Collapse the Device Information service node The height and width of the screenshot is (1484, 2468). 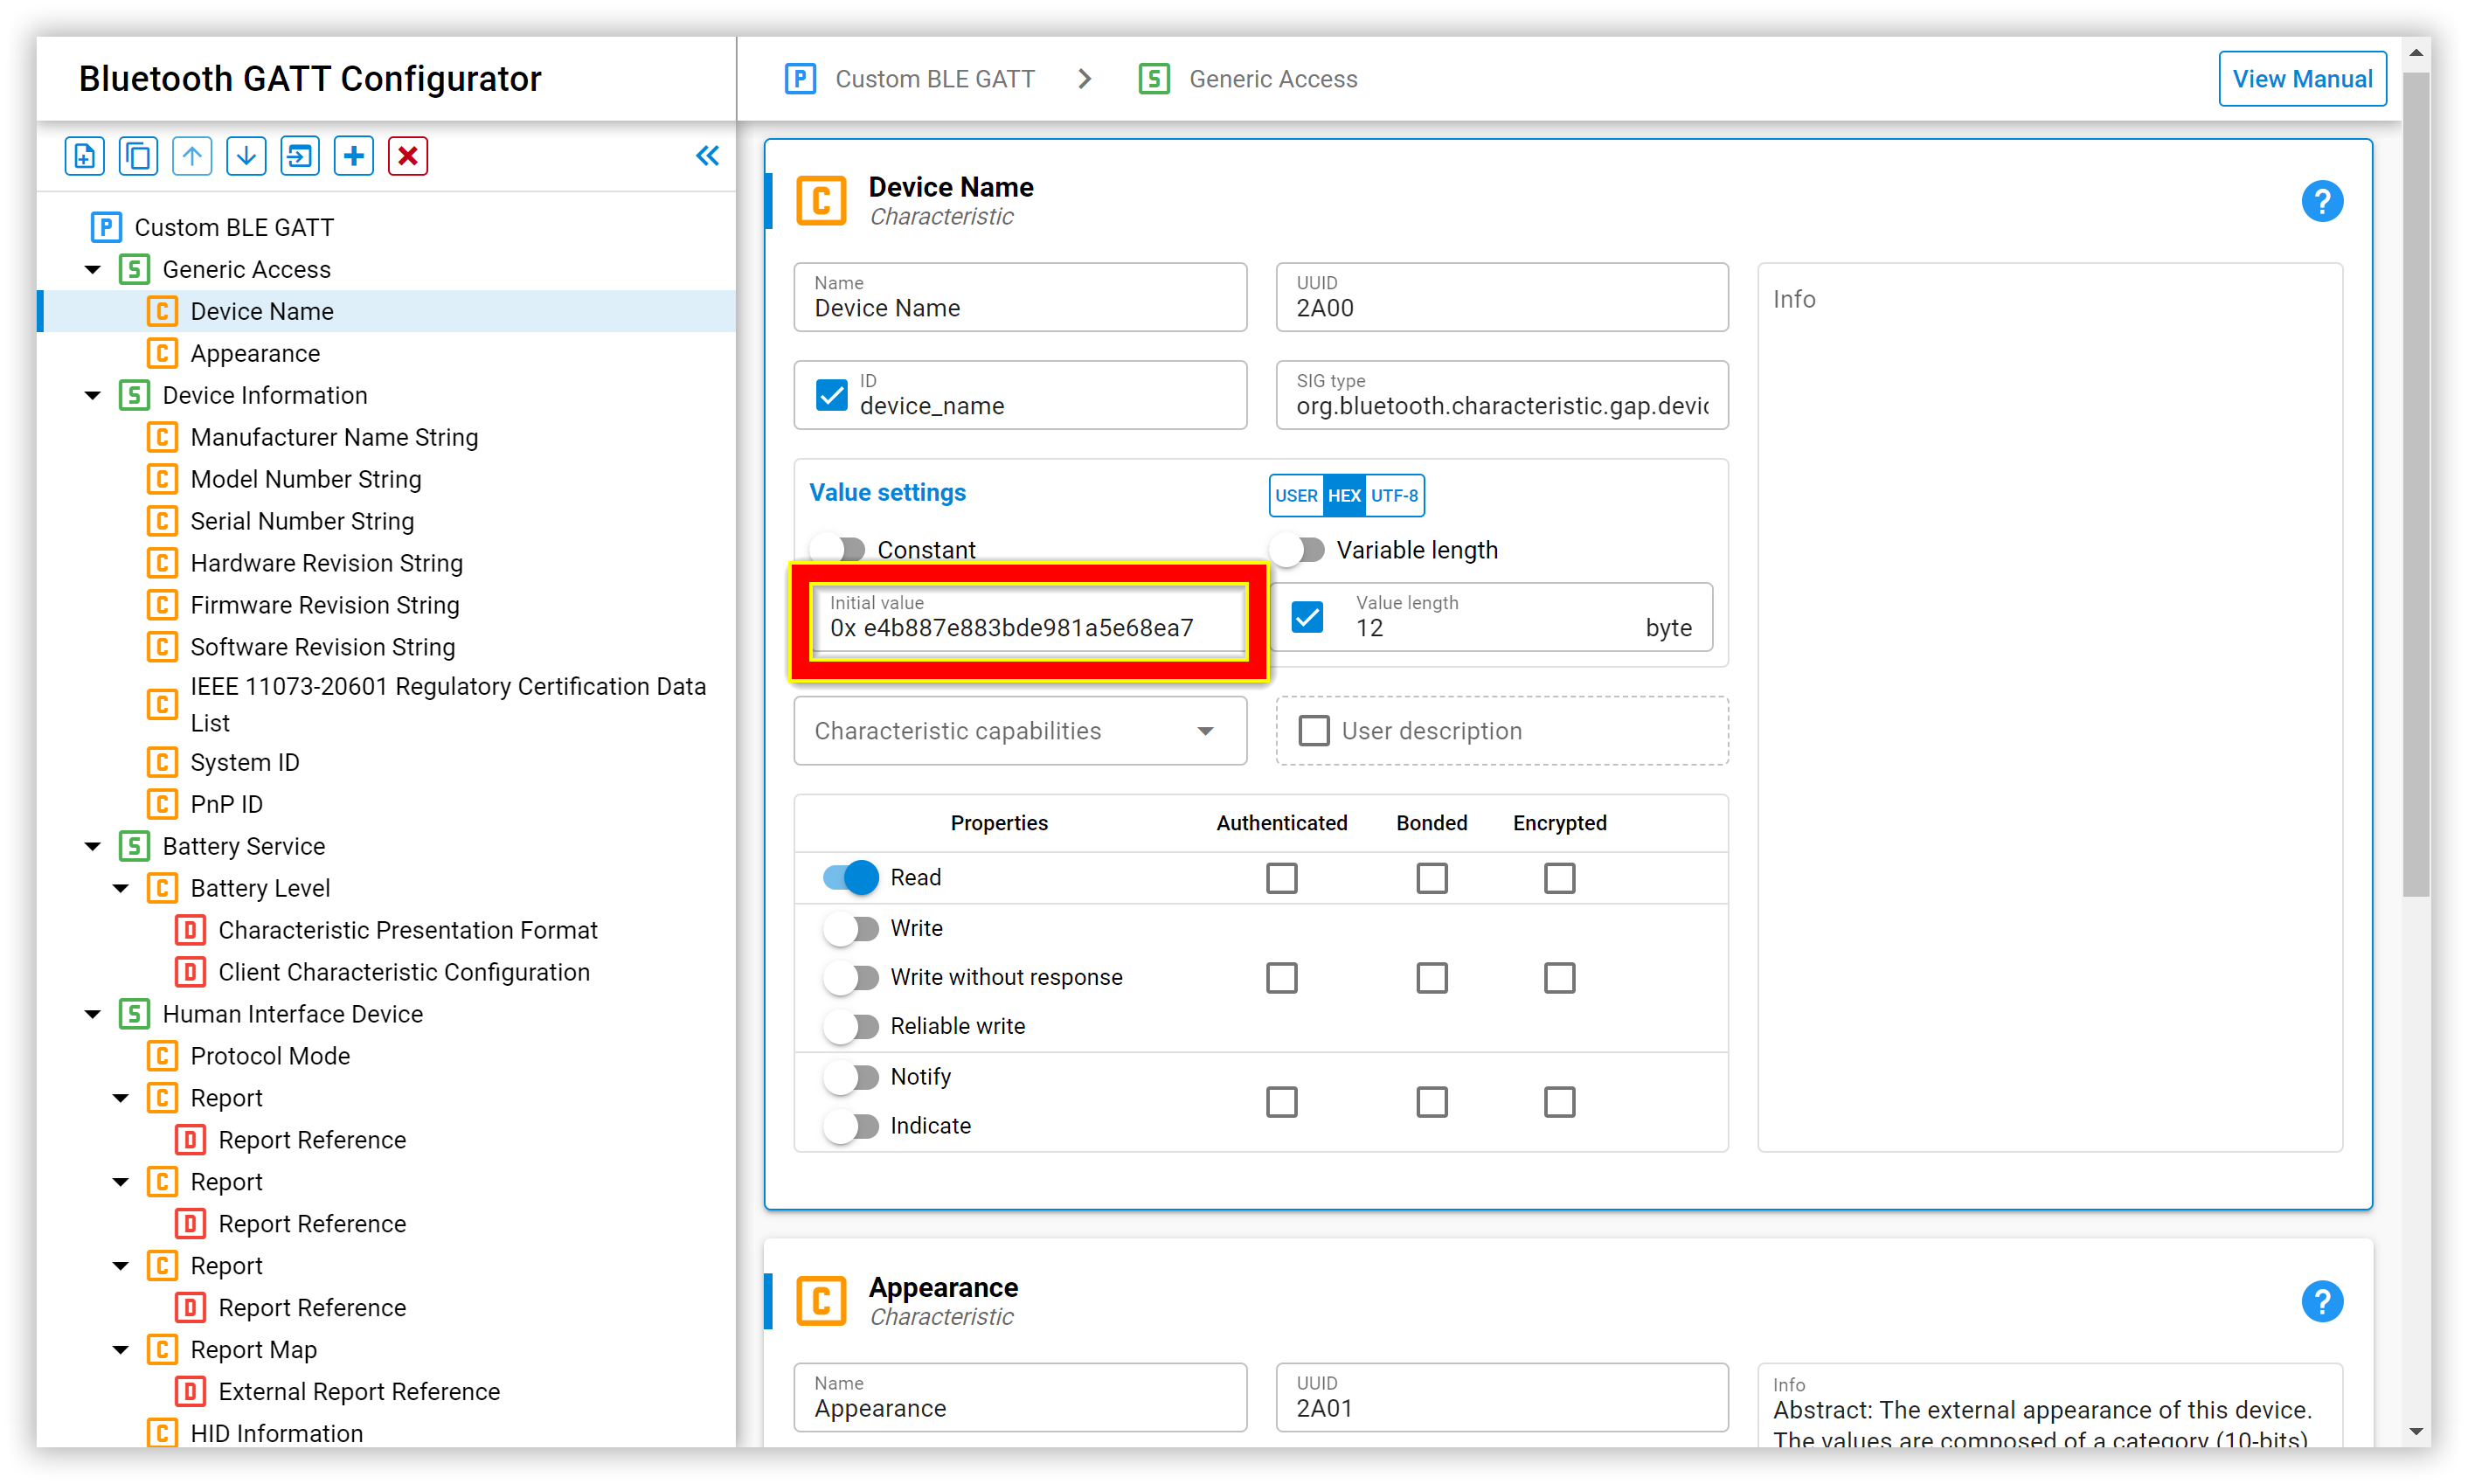[93, 395]
